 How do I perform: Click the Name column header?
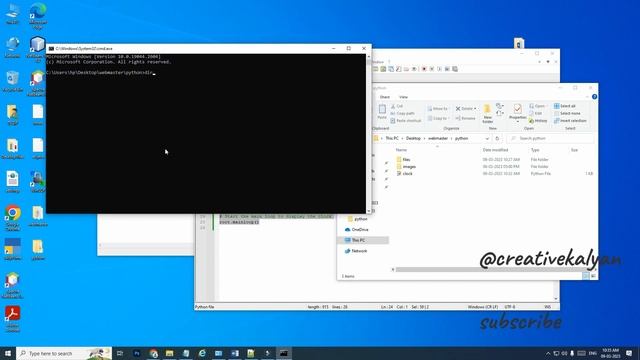pos(401,150)
